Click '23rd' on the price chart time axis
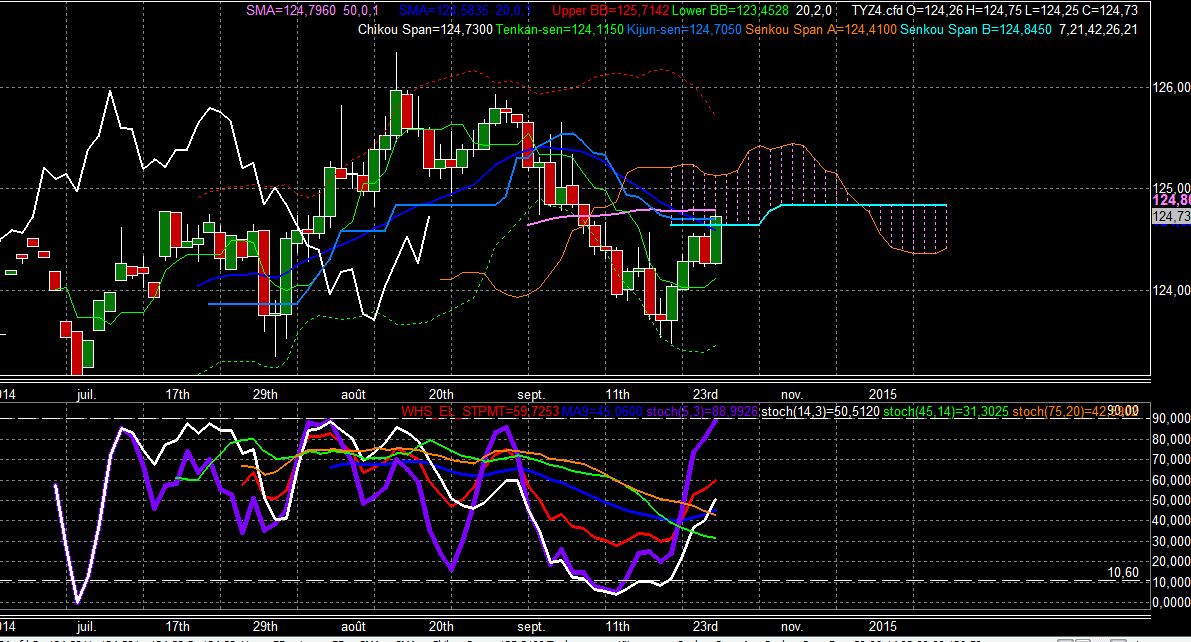 pyautogui.click(x=706, y=394)
